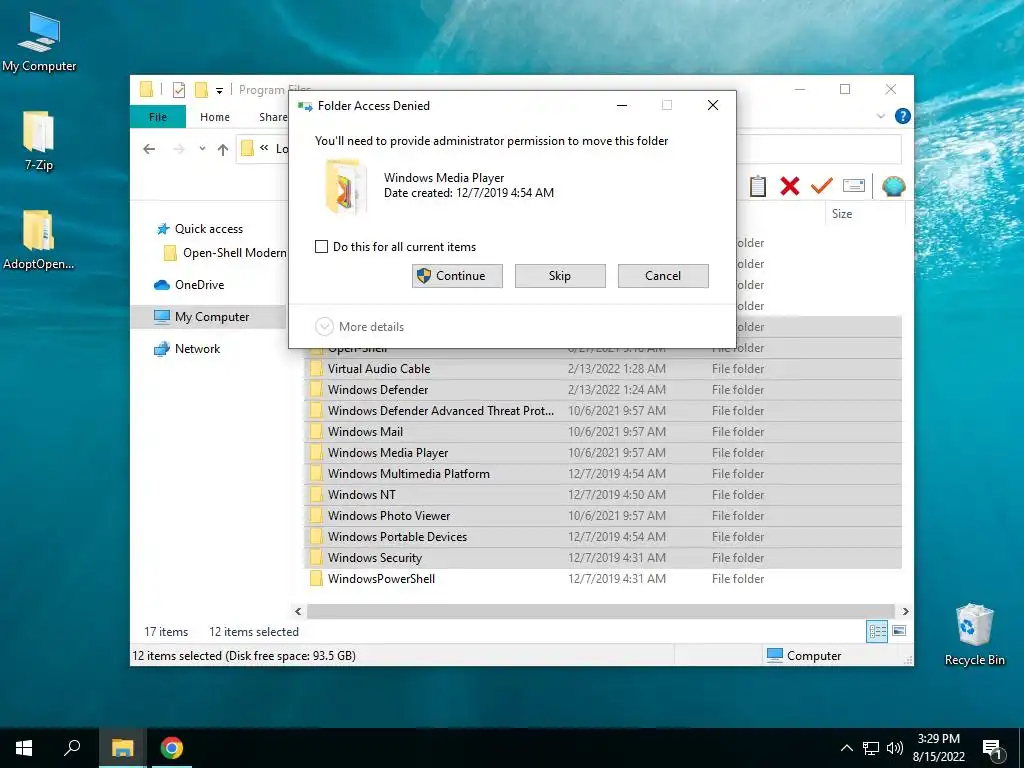Select Windows Defender Advanced Threat Protection folder
The height and width of the screenshot is (768, 1024).
(x=603, y=411)
